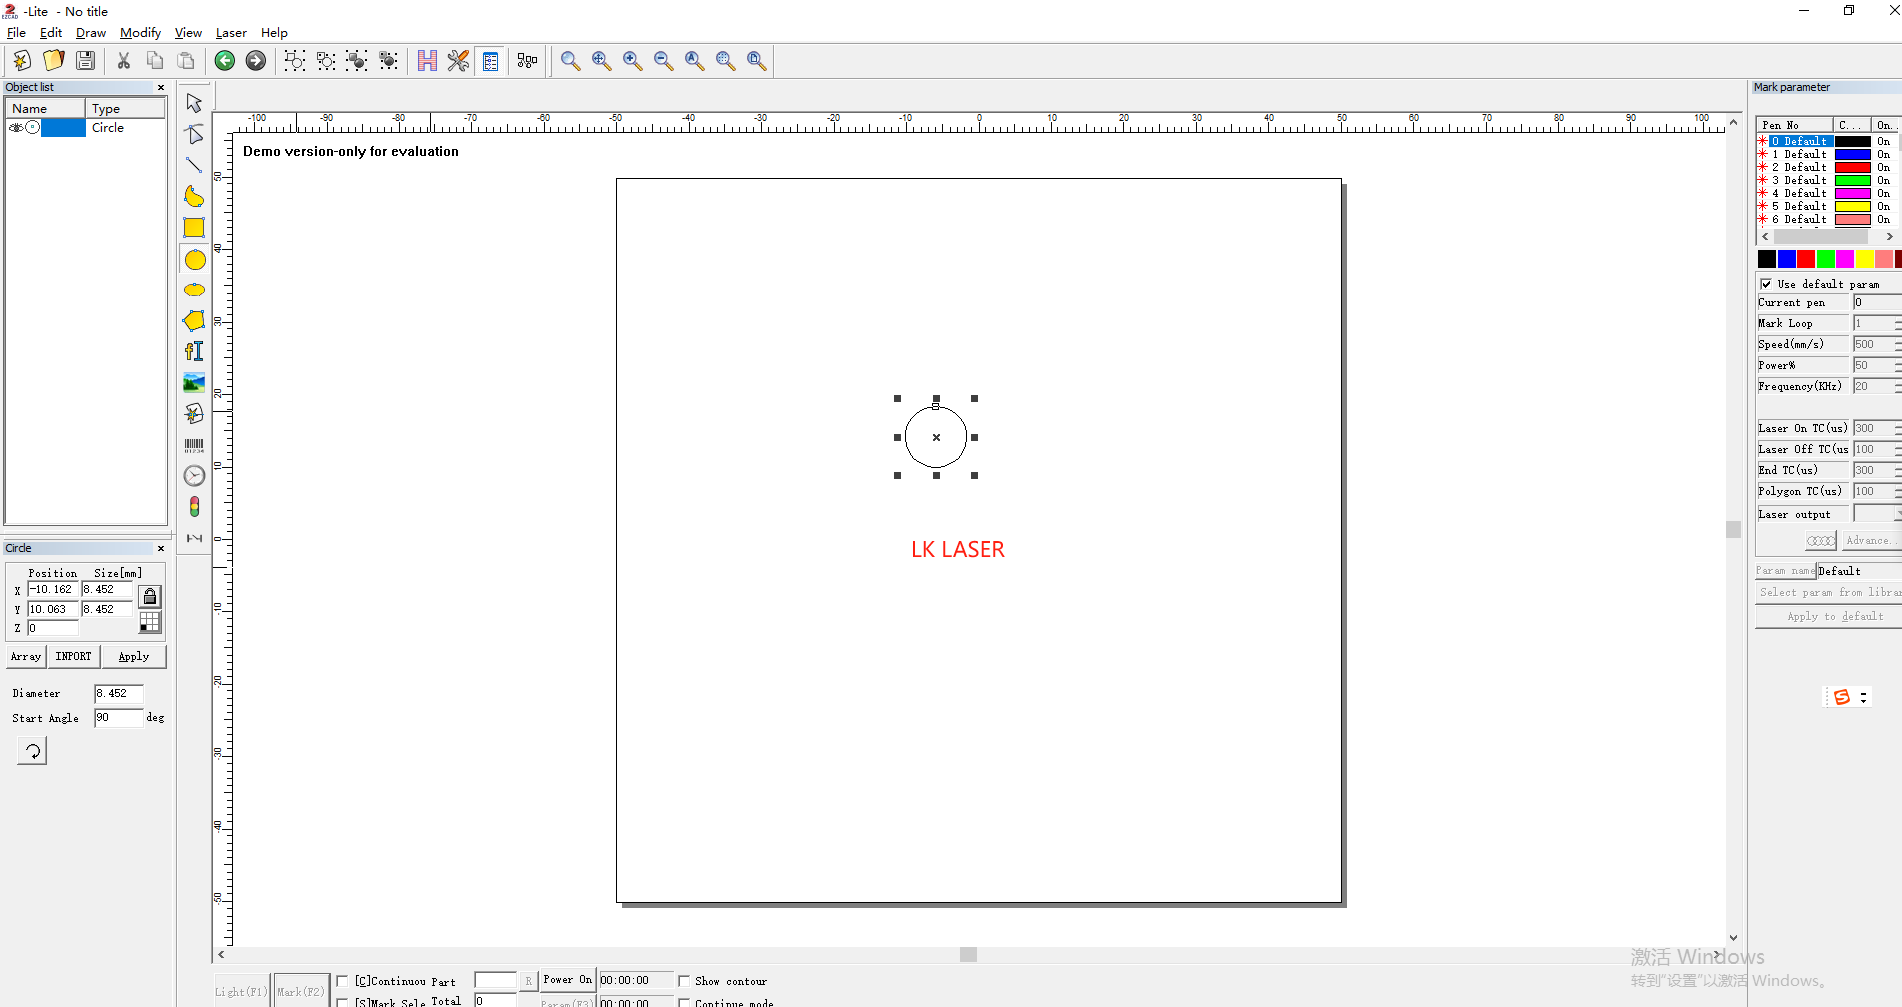The height and width of the screenshot is (1007, 1902).
Task: Select the circle drawing tool
Action: (195, 260)
